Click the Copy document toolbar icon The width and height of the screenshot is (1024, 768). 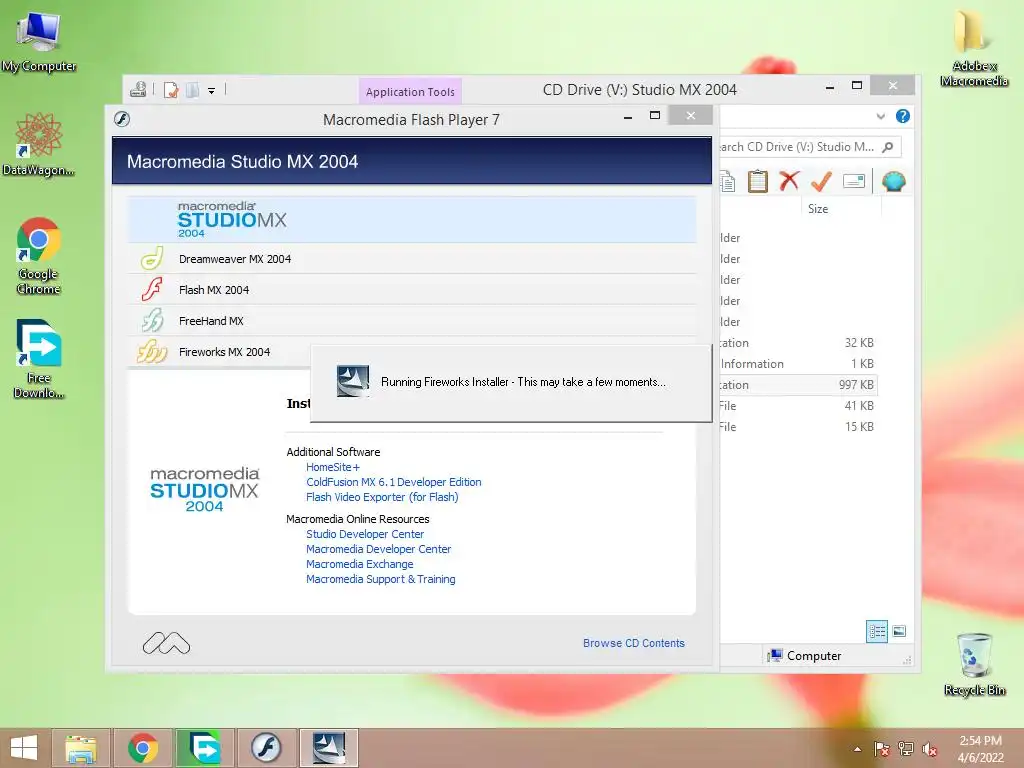[x=728, y=182]
